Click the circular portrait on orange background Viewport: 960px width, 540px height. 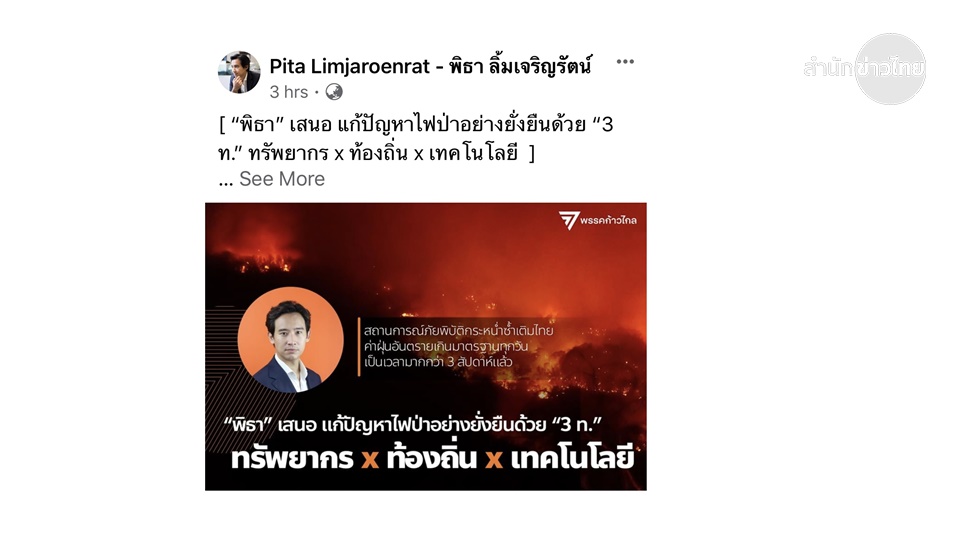291,340
